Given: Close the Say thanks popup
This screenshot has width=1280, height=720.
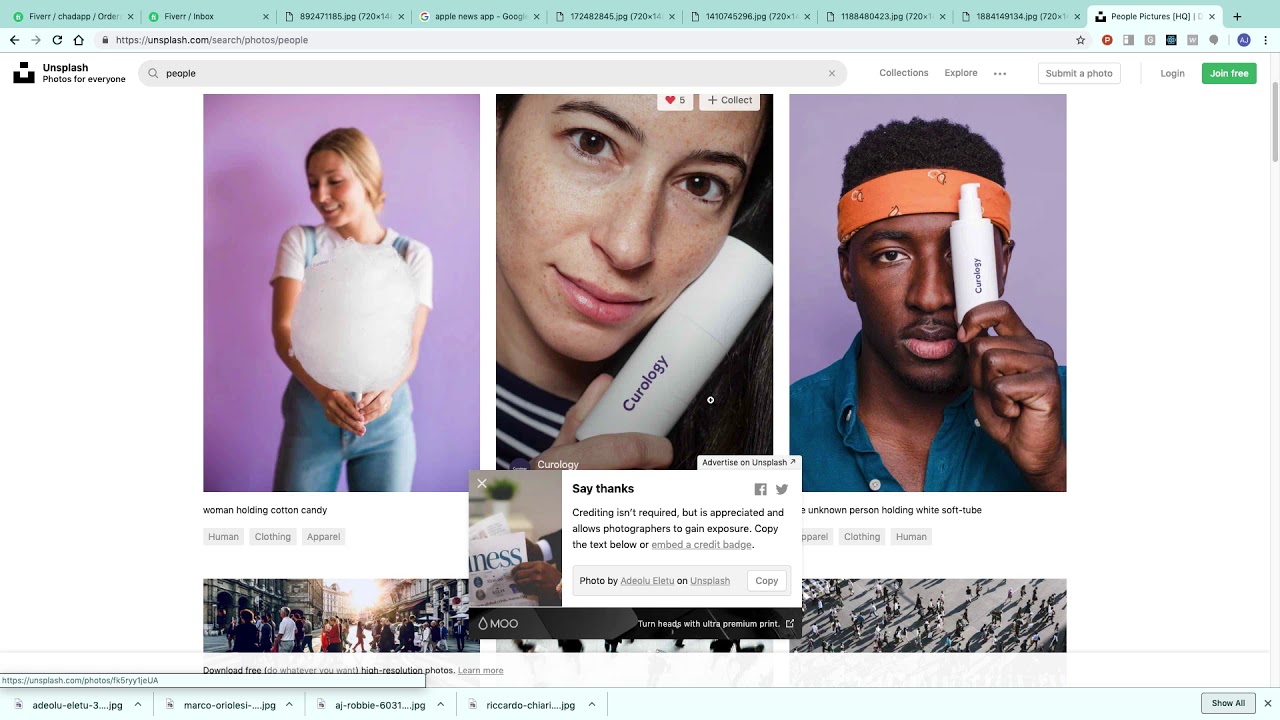Looking at the screenshot, I should 481,483.
